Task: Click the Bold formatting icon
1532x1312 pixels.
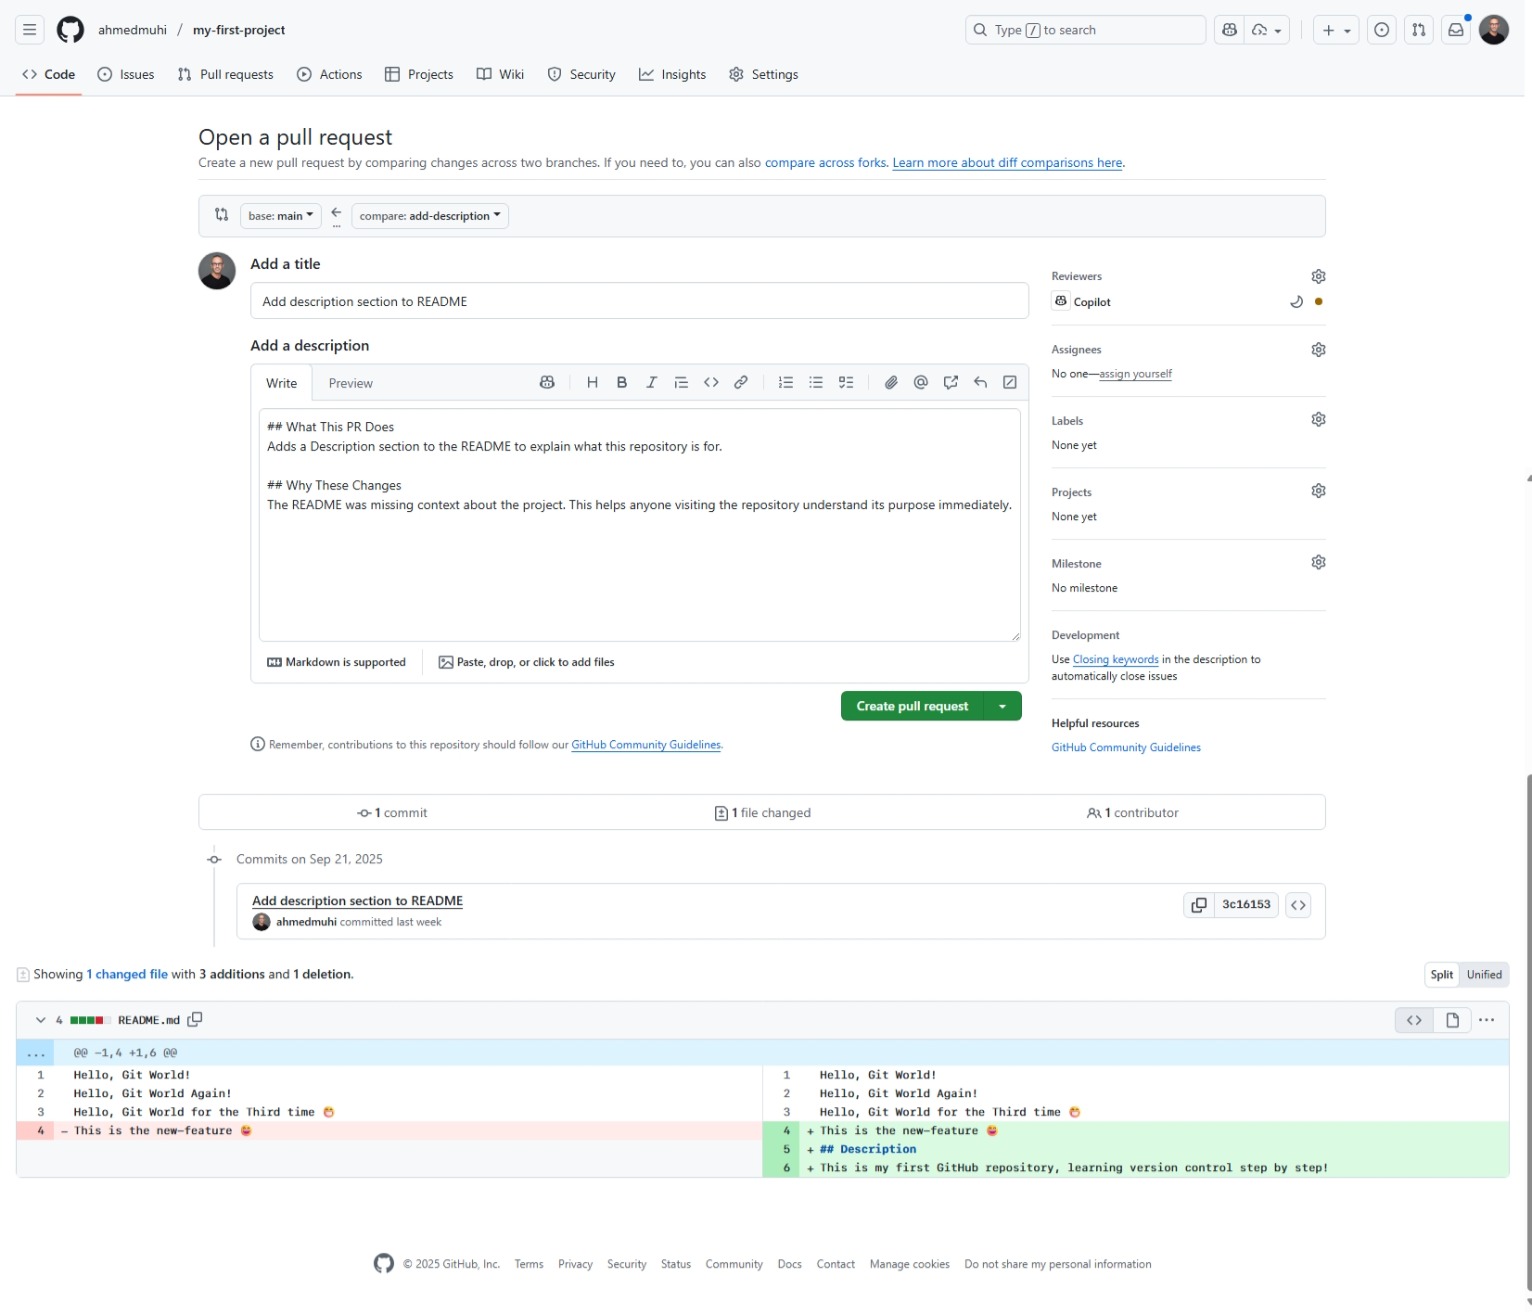Action: [x=622, y=383]
